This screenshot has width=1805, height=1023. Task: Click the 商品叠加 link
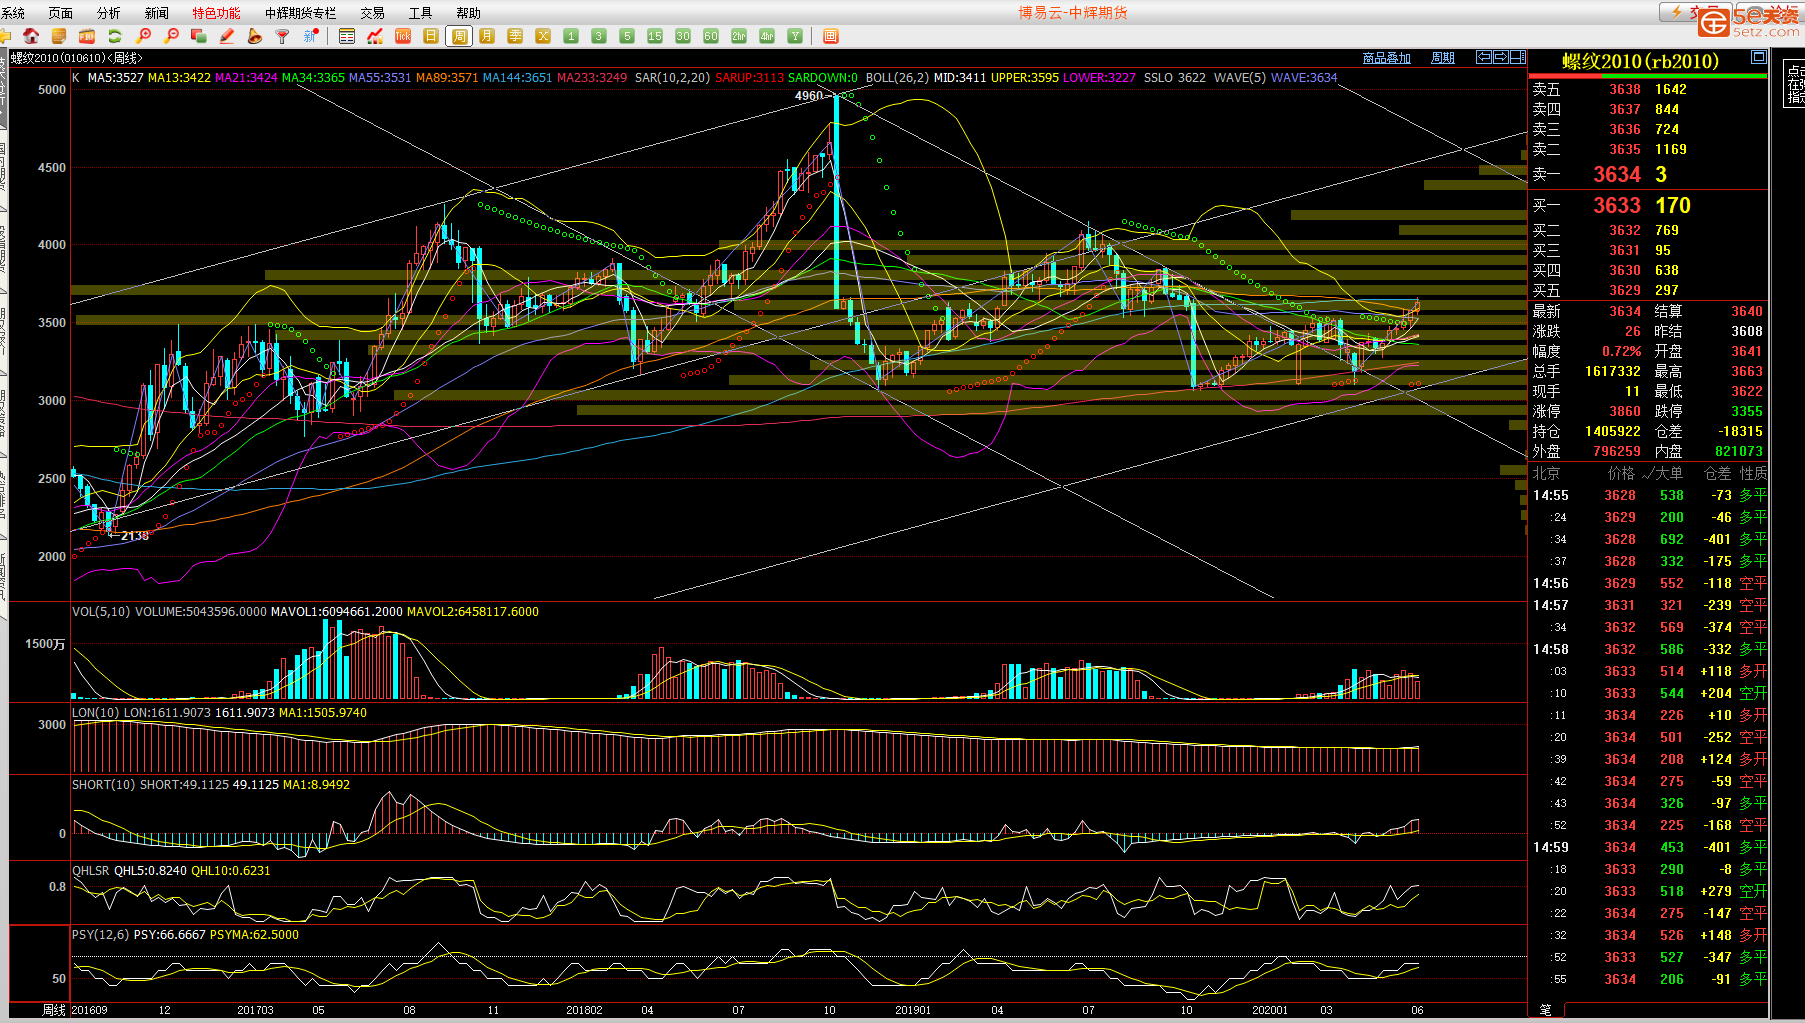point(1387,58)
